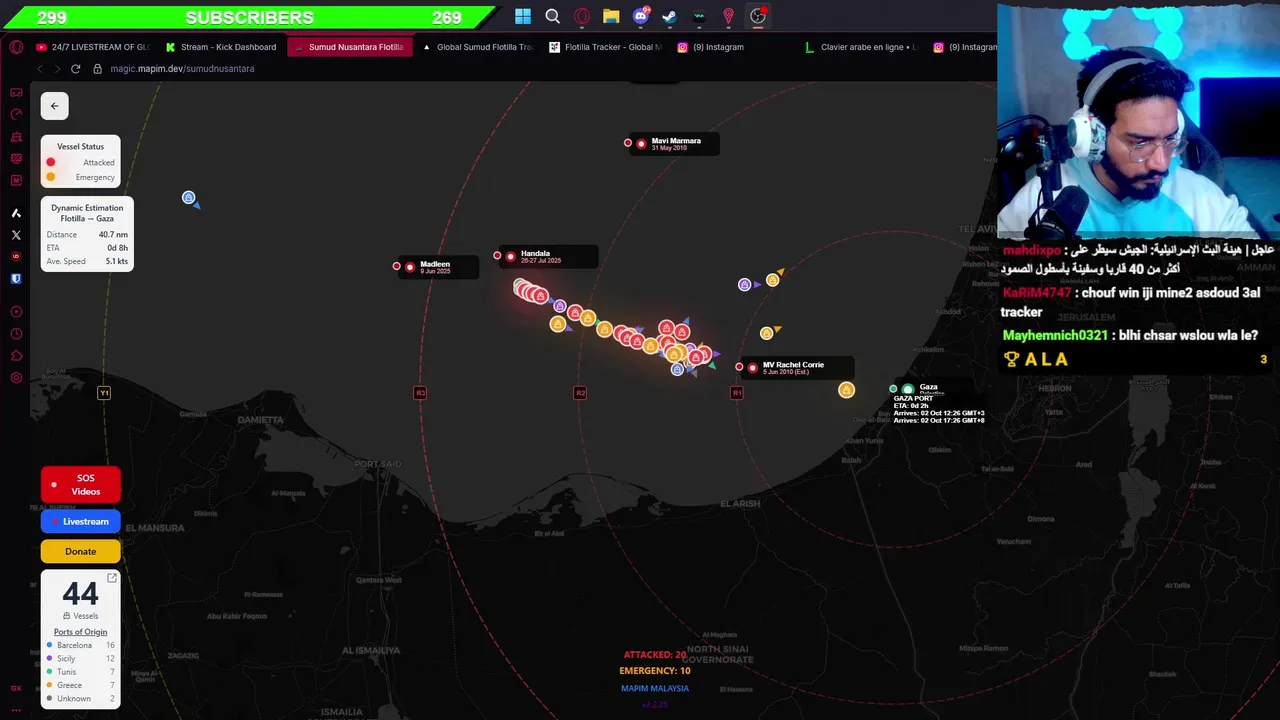1280x720 pixels.
Task: Open extensions cube sidebar icon
Action: point(16,356)
